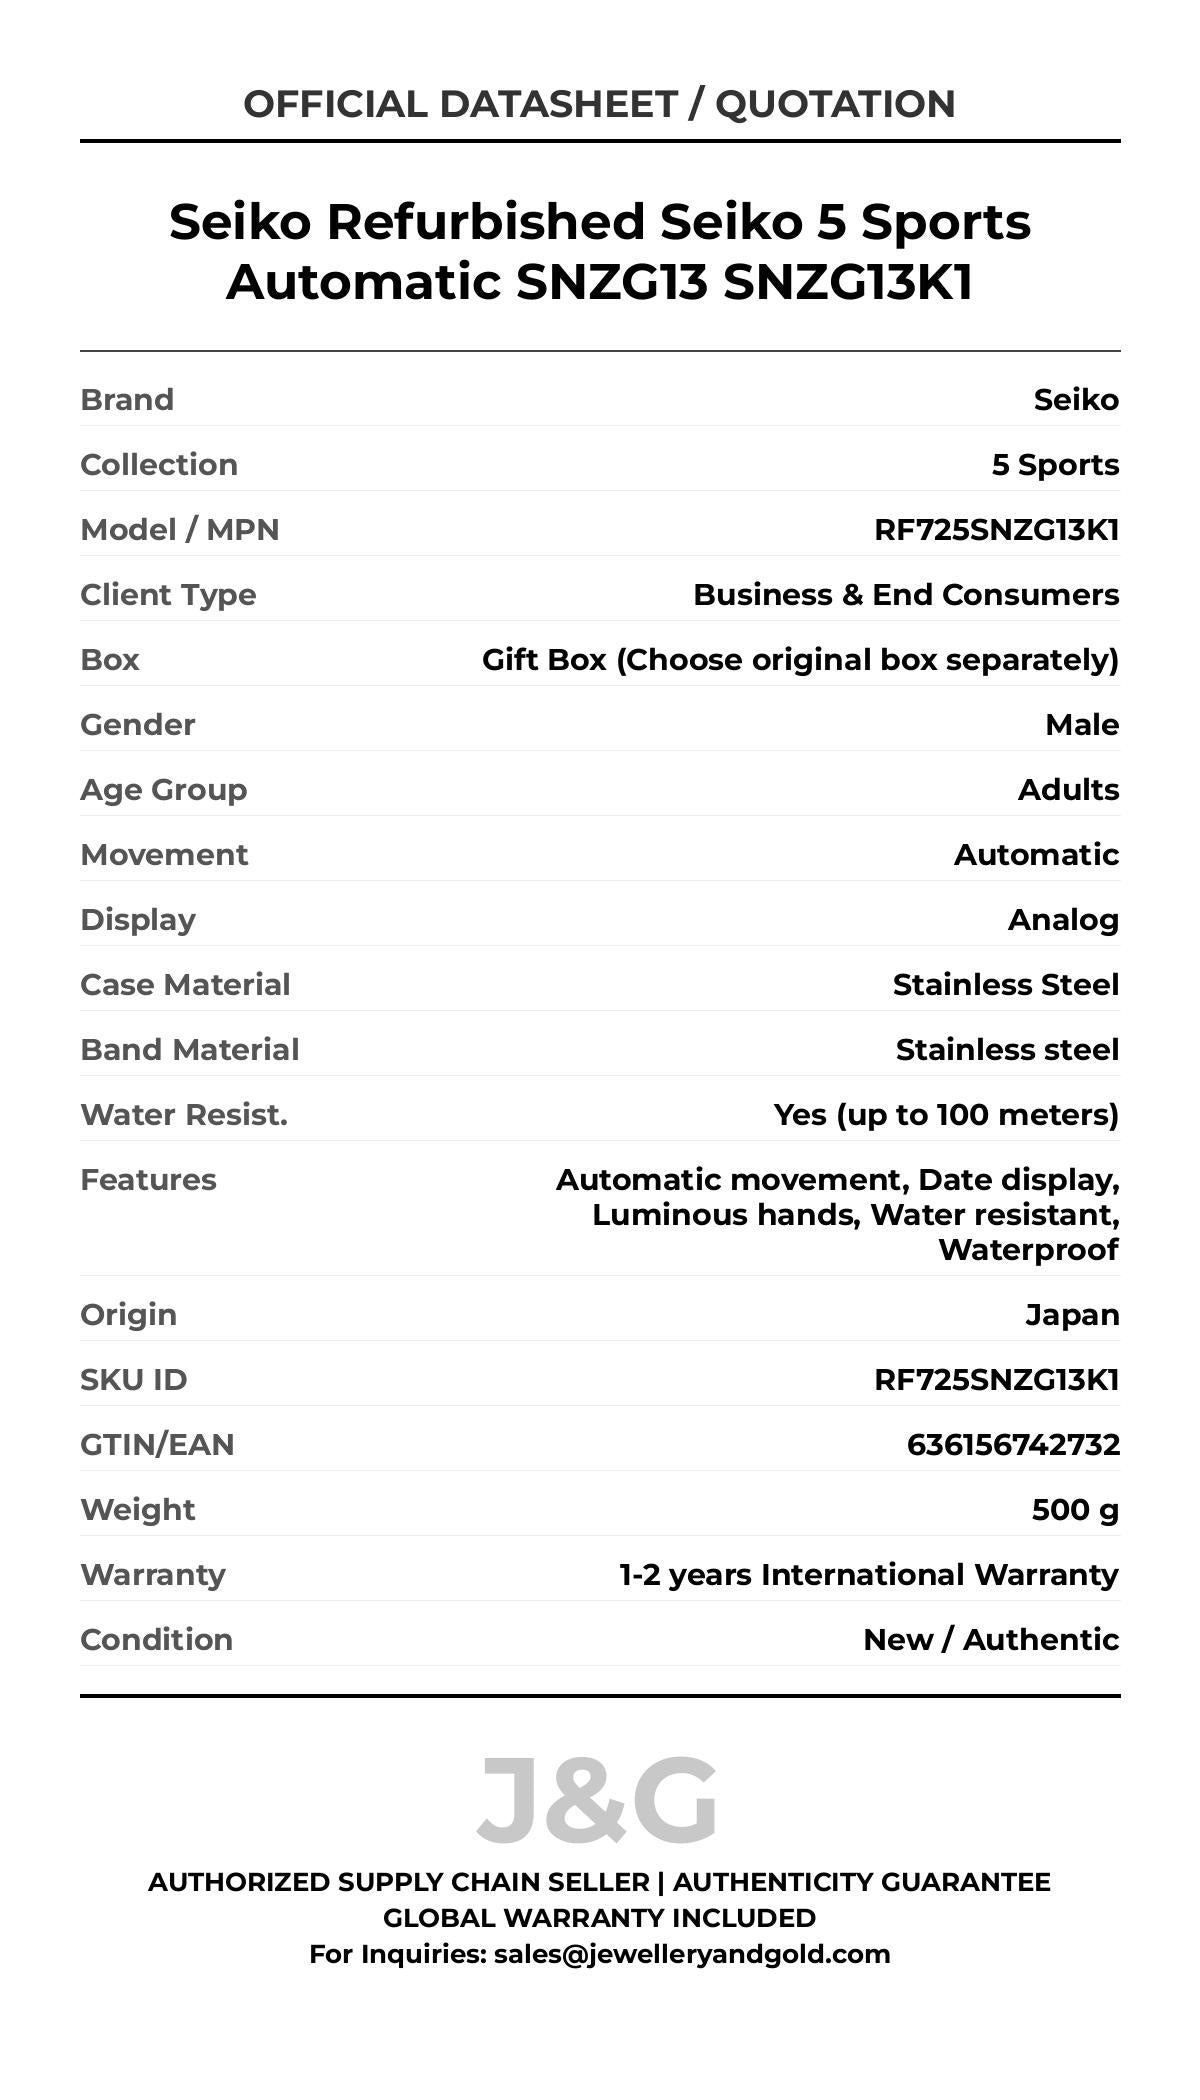Select the Origin value Japan
The width and height of the screenshot is (1200, 2100).
tap(1072, 1315)
